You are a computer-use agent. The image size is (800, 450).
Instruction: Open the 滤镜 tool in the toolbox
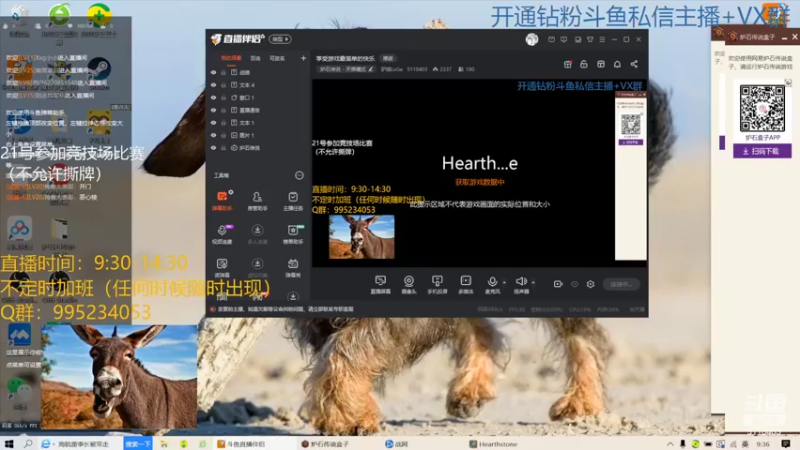tap(222, 267)
